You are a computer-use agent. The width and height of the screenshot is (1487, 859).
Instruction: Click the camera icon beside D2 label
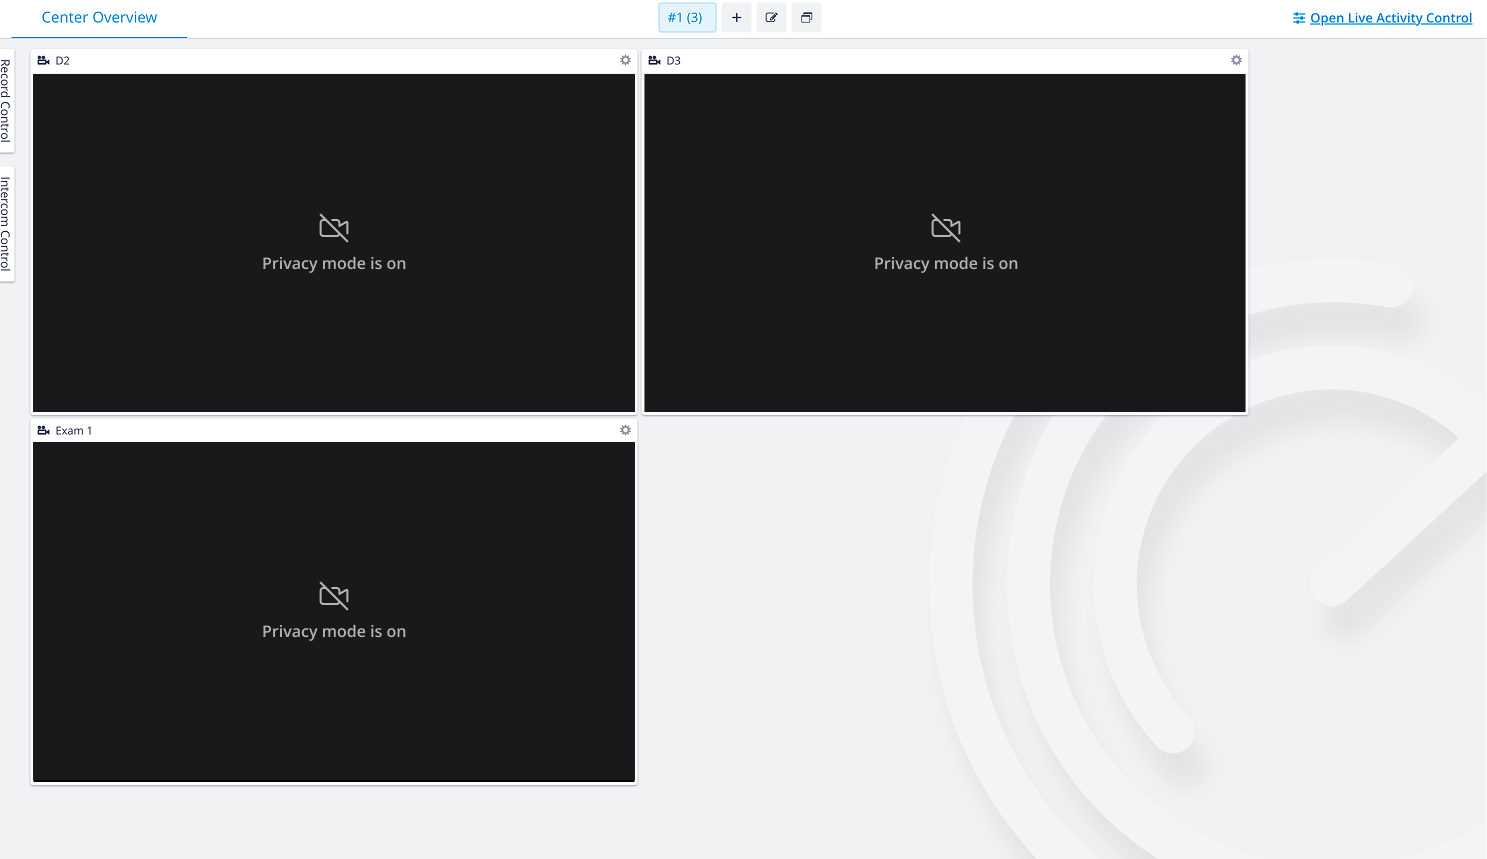pos(43,61)
